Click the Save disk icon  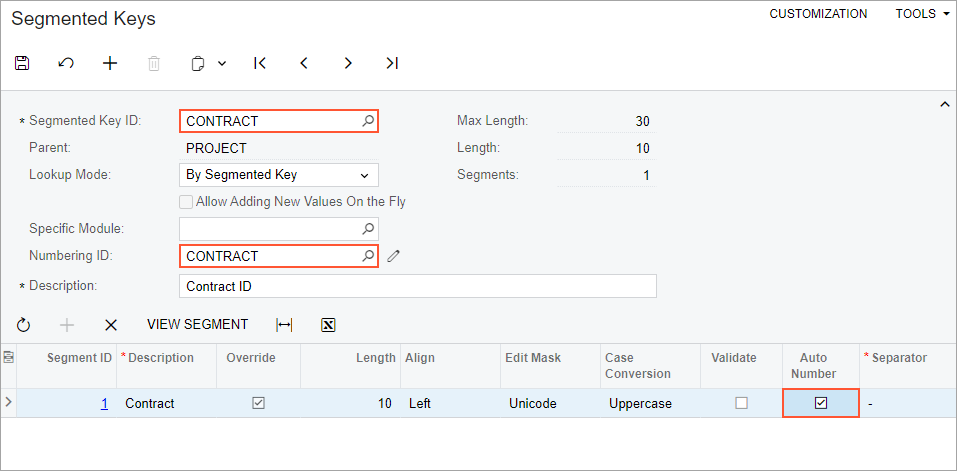[x=22, y=63]
